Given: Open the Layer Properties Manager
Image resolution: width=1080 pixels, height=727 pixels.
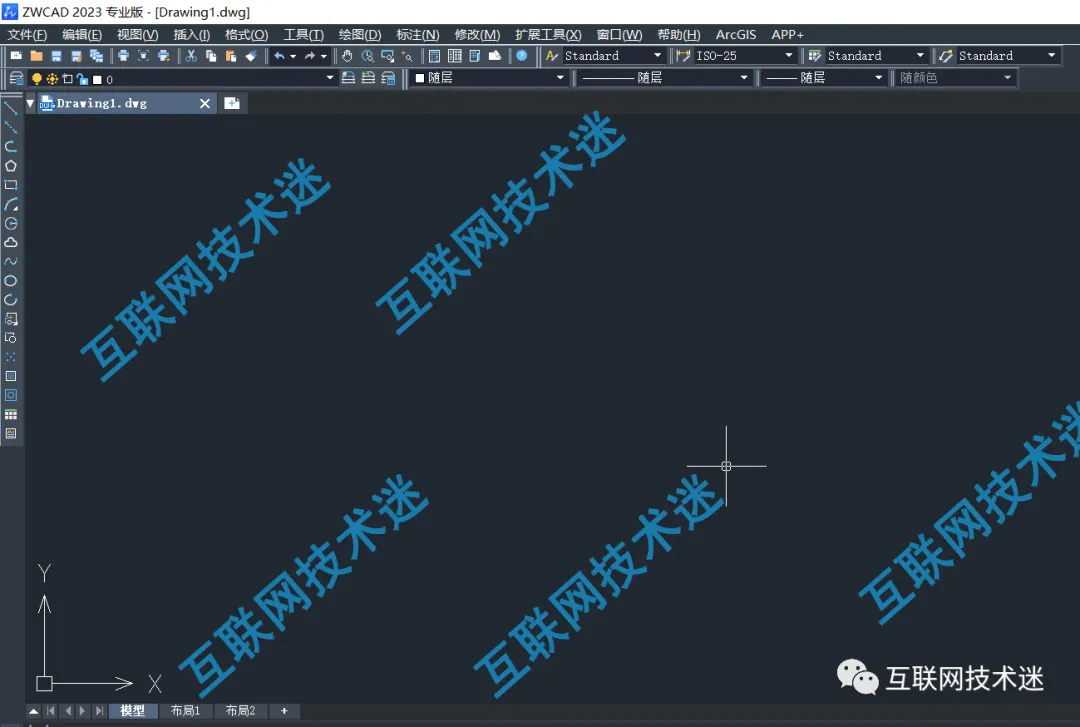Looking at the screenshot, I should pos(17,79).
